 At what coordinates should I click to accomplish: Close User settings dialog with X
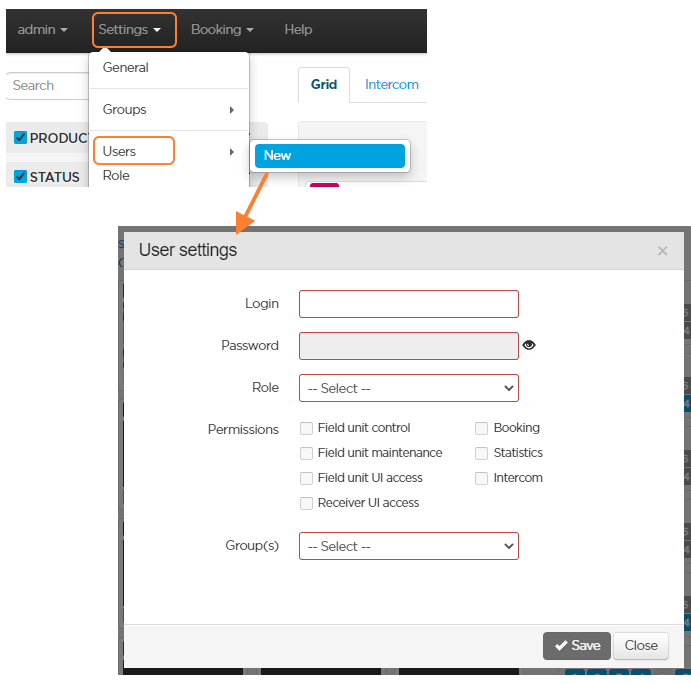pos(662,251)
